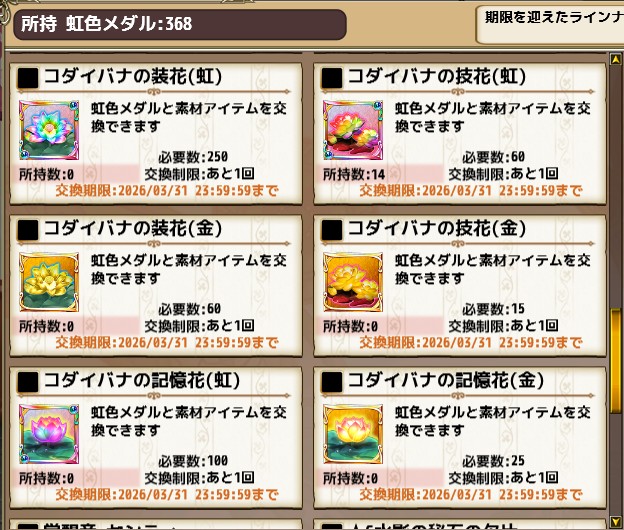Click the コダイバナの技花(虹) flower icon
The height and width of the screenshot is (530, 624).
coord(353,130)
